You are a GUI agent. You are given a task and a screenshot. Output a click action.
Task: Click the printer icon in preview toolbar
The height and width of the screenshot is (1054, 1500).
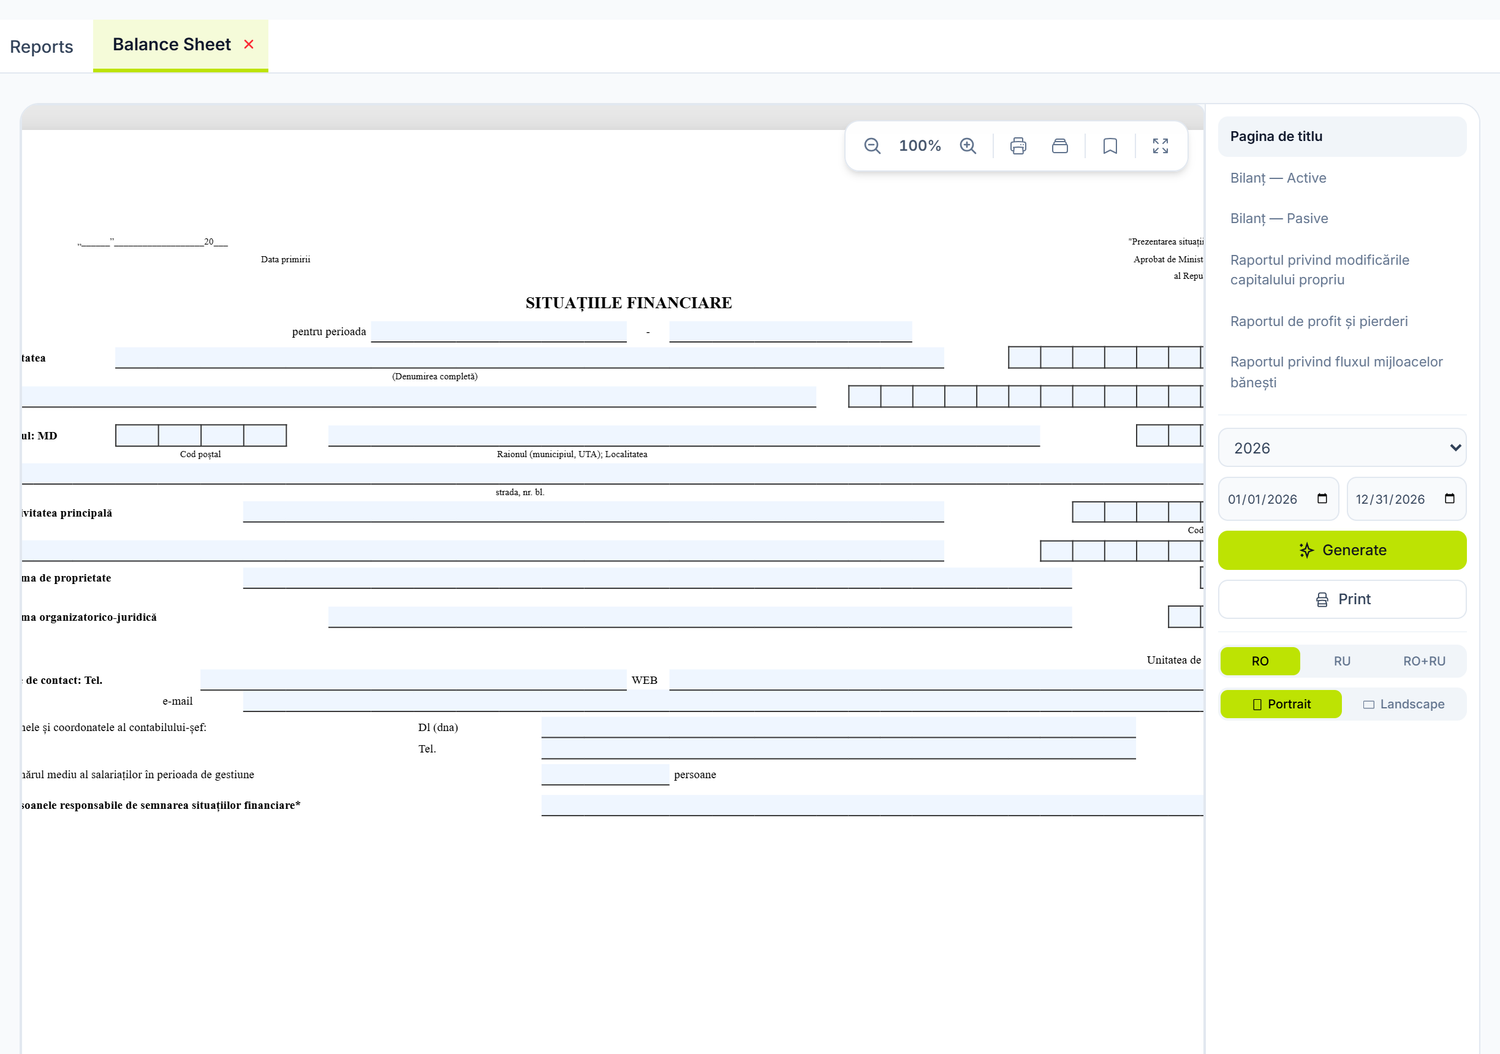(x=1018, y=146)
